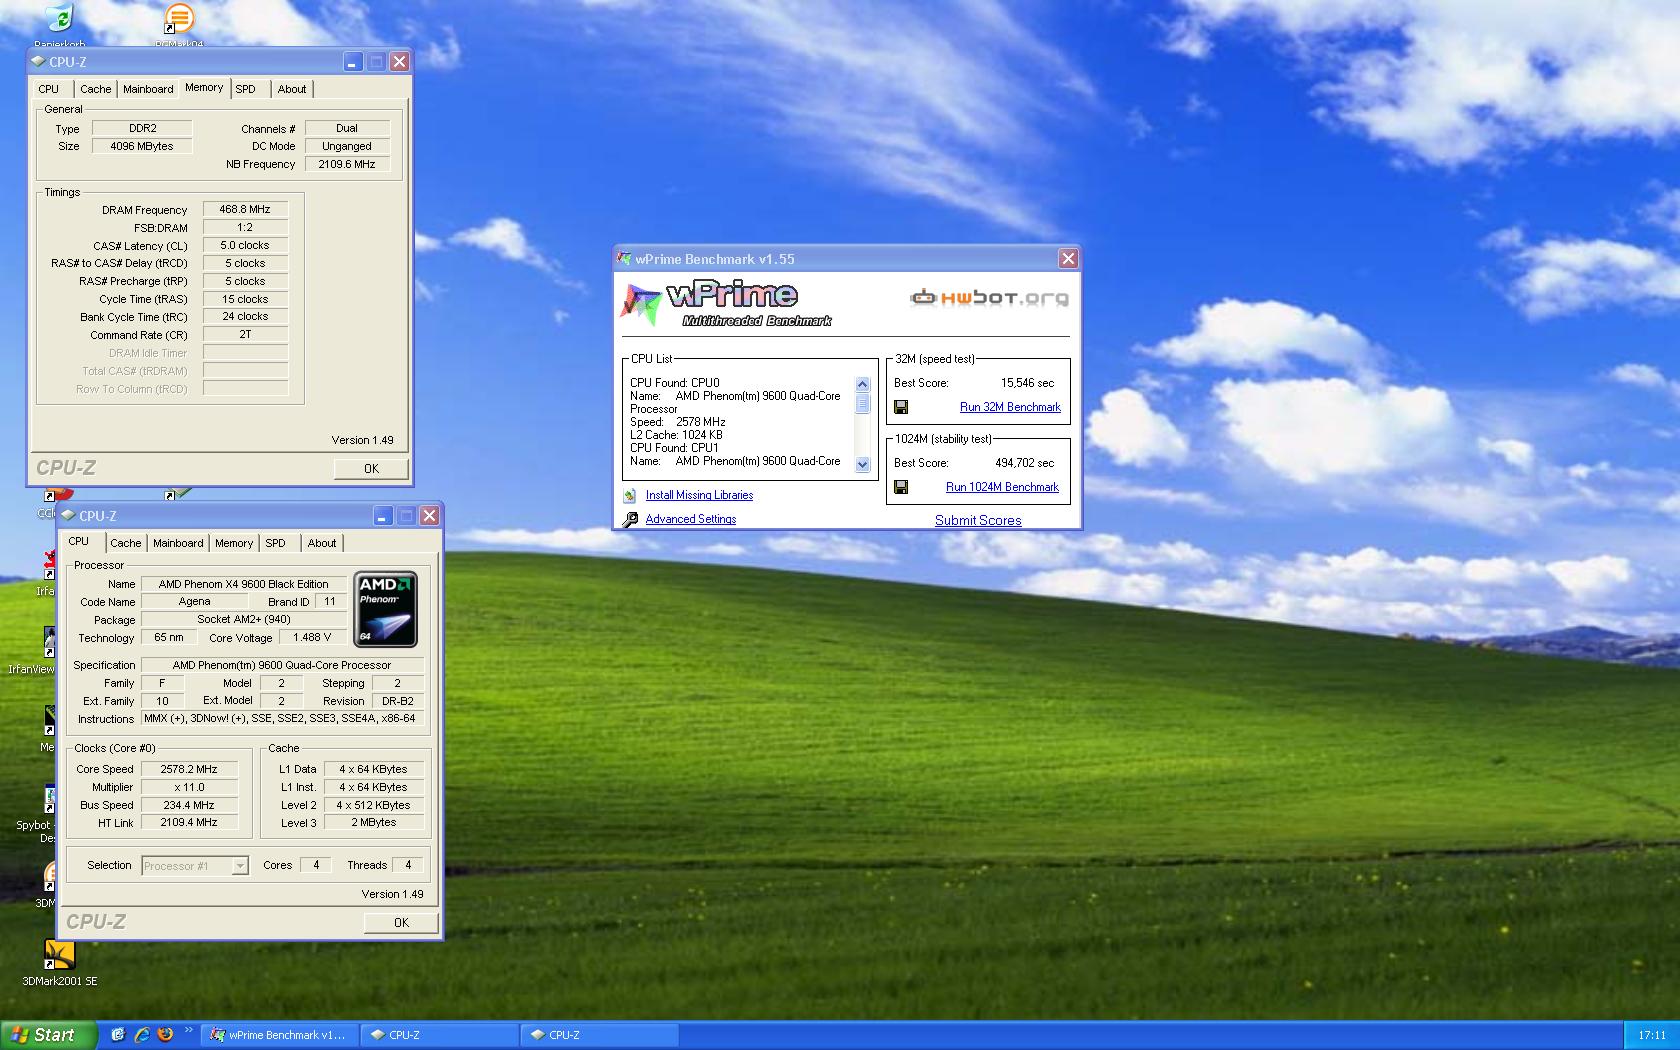The image size is (1680, 1050).
Task: Close the lower CPU-Z CPU window
Action: pos(429,516)
